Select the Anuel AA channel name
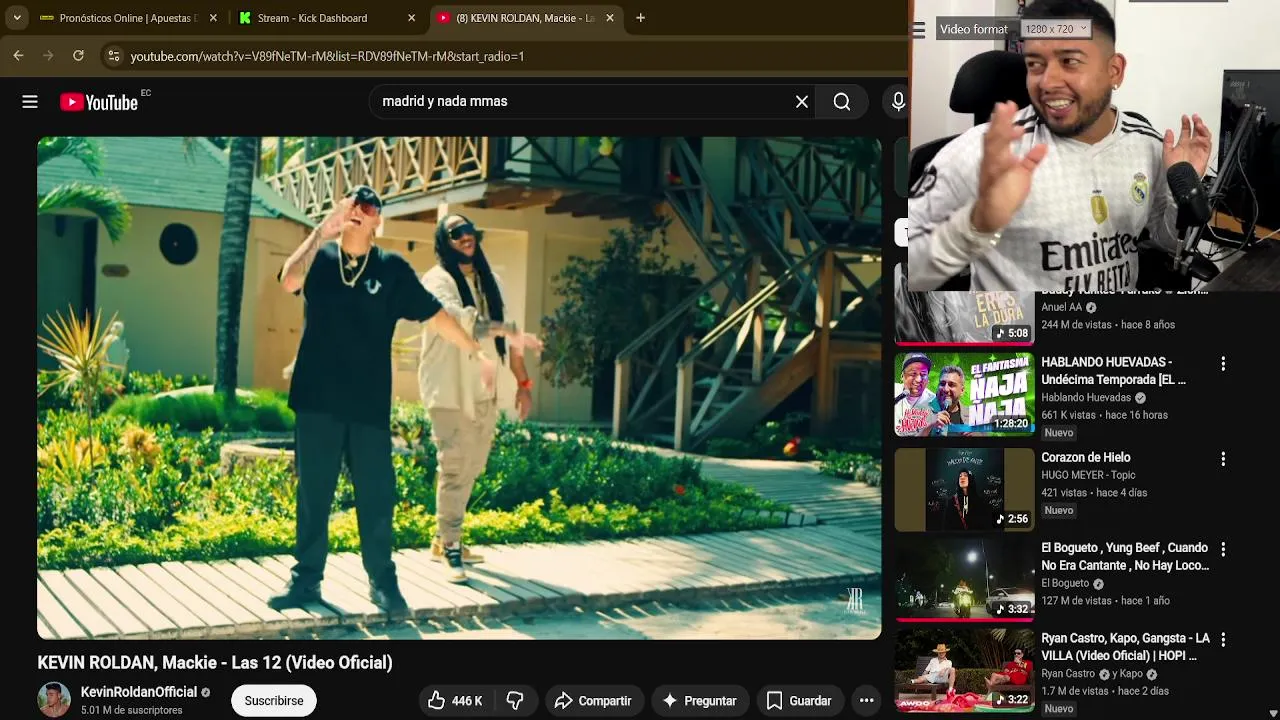The width and height of the screenshot is (1280, 720). tap(1061, 307)
